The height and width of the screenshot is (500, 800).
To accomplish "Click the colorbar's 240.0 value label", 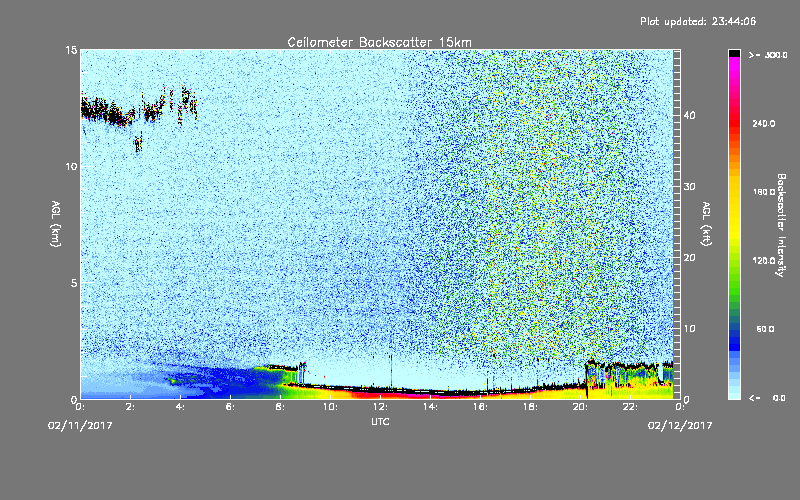I will pos(764,124).
